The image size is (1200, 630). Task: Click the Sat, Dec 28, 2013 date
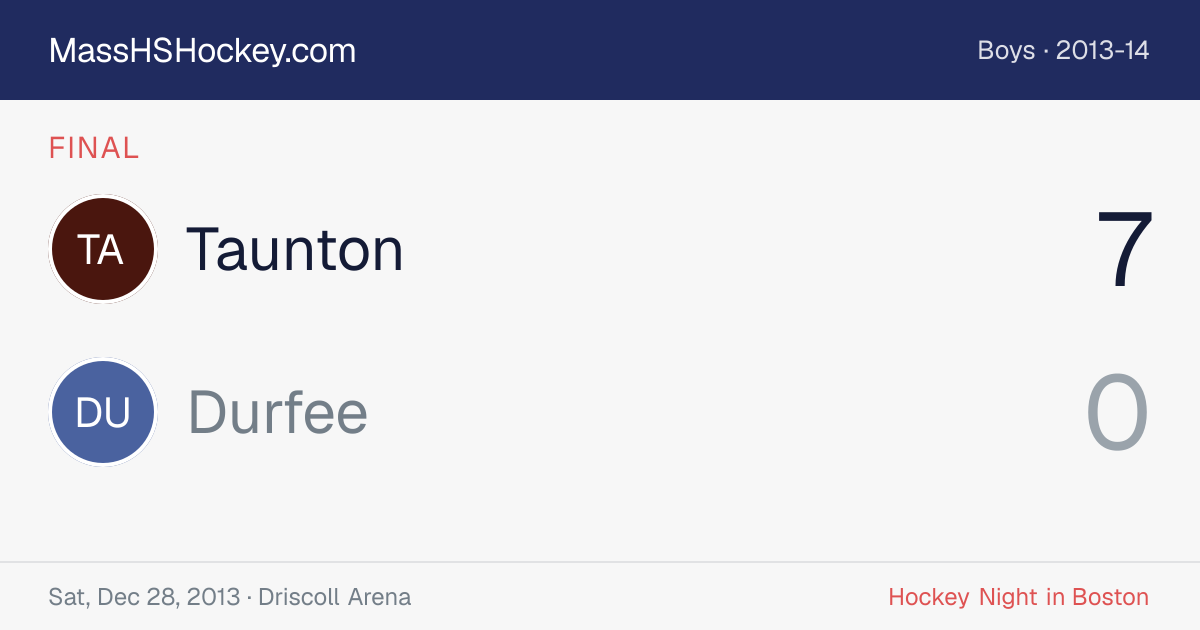pos(144,597)
